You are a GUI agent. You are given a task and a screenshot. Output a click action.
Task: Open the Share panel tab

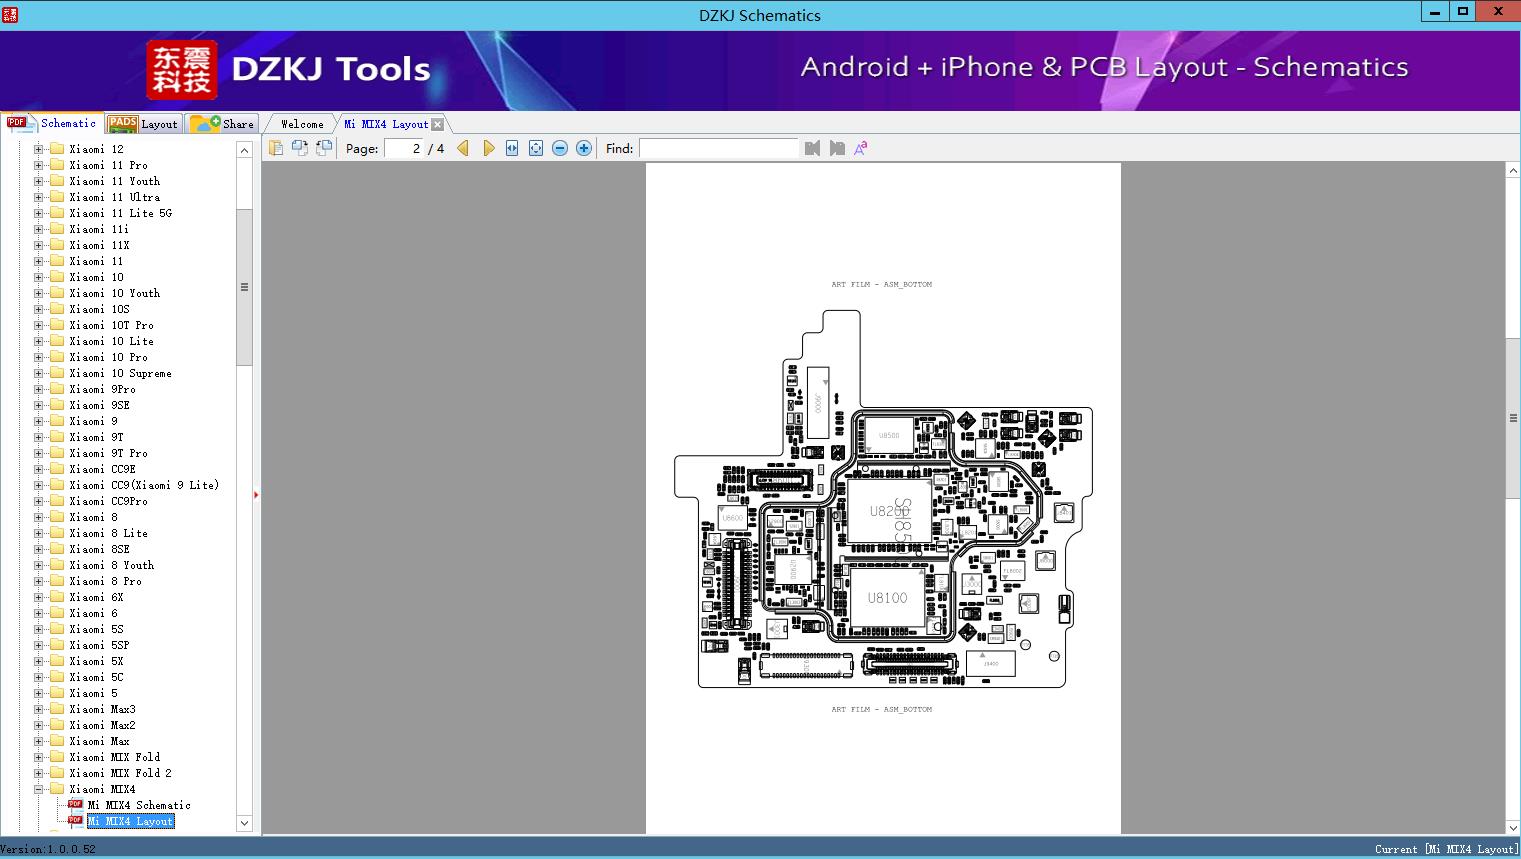pos(223,124)
